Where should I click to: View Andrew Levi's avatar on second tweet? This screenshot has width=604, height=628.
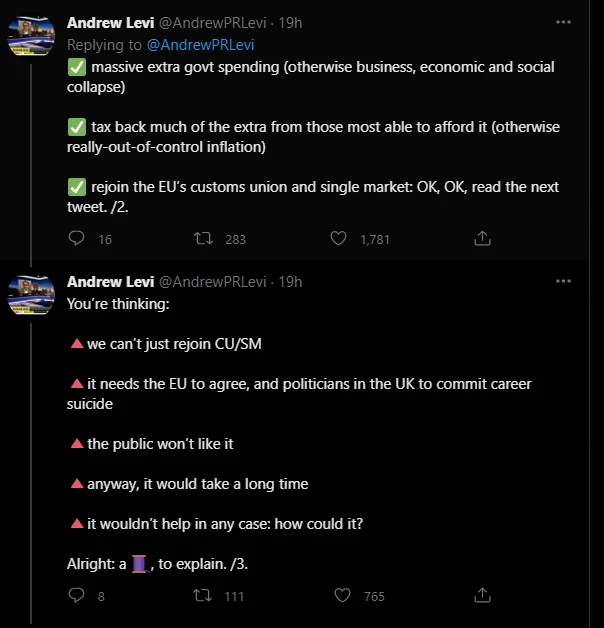(x=31, y=295)
